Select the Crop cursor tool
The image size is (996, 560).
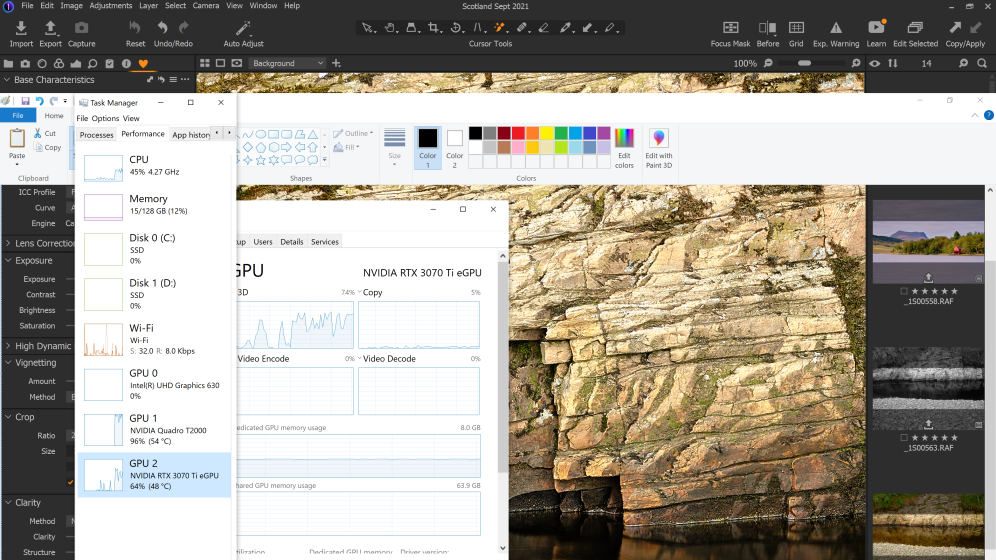pos(434,28)
